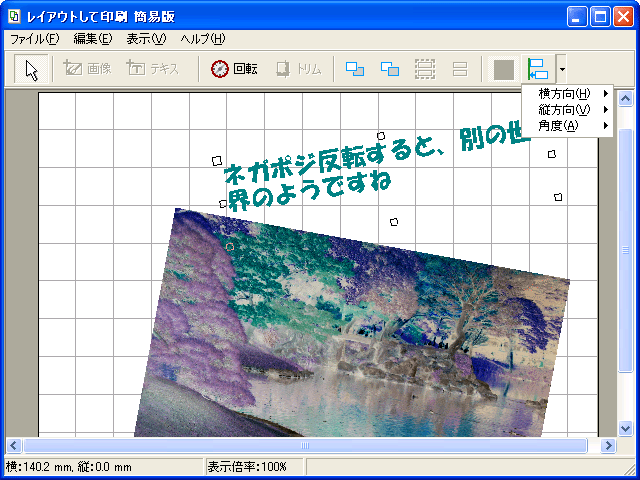
Task: Close the レイアウトして印刷 window
Action: click(x=624, y=17)
